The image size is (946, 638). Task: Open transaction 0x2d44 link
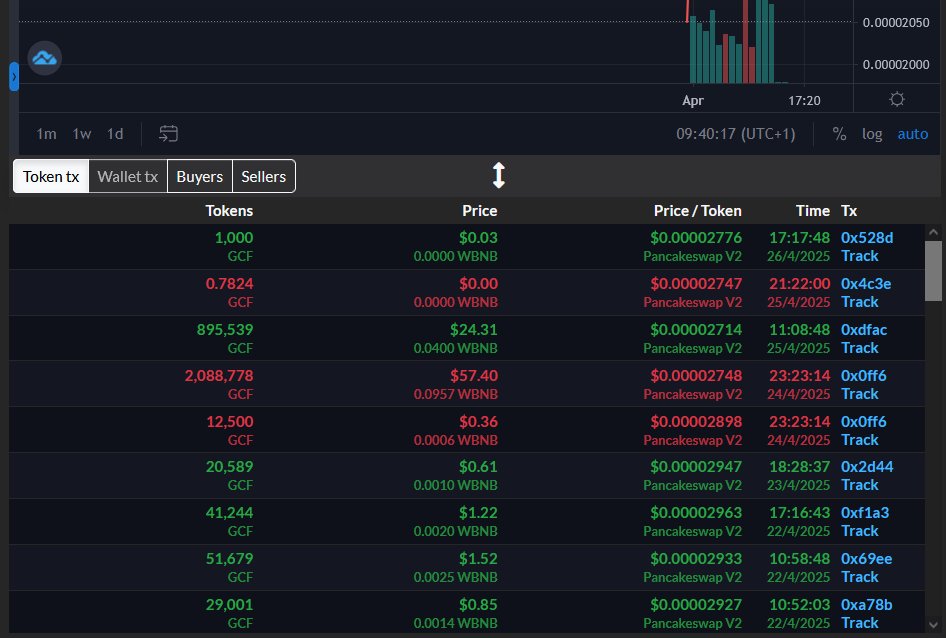tap(867, 467)
